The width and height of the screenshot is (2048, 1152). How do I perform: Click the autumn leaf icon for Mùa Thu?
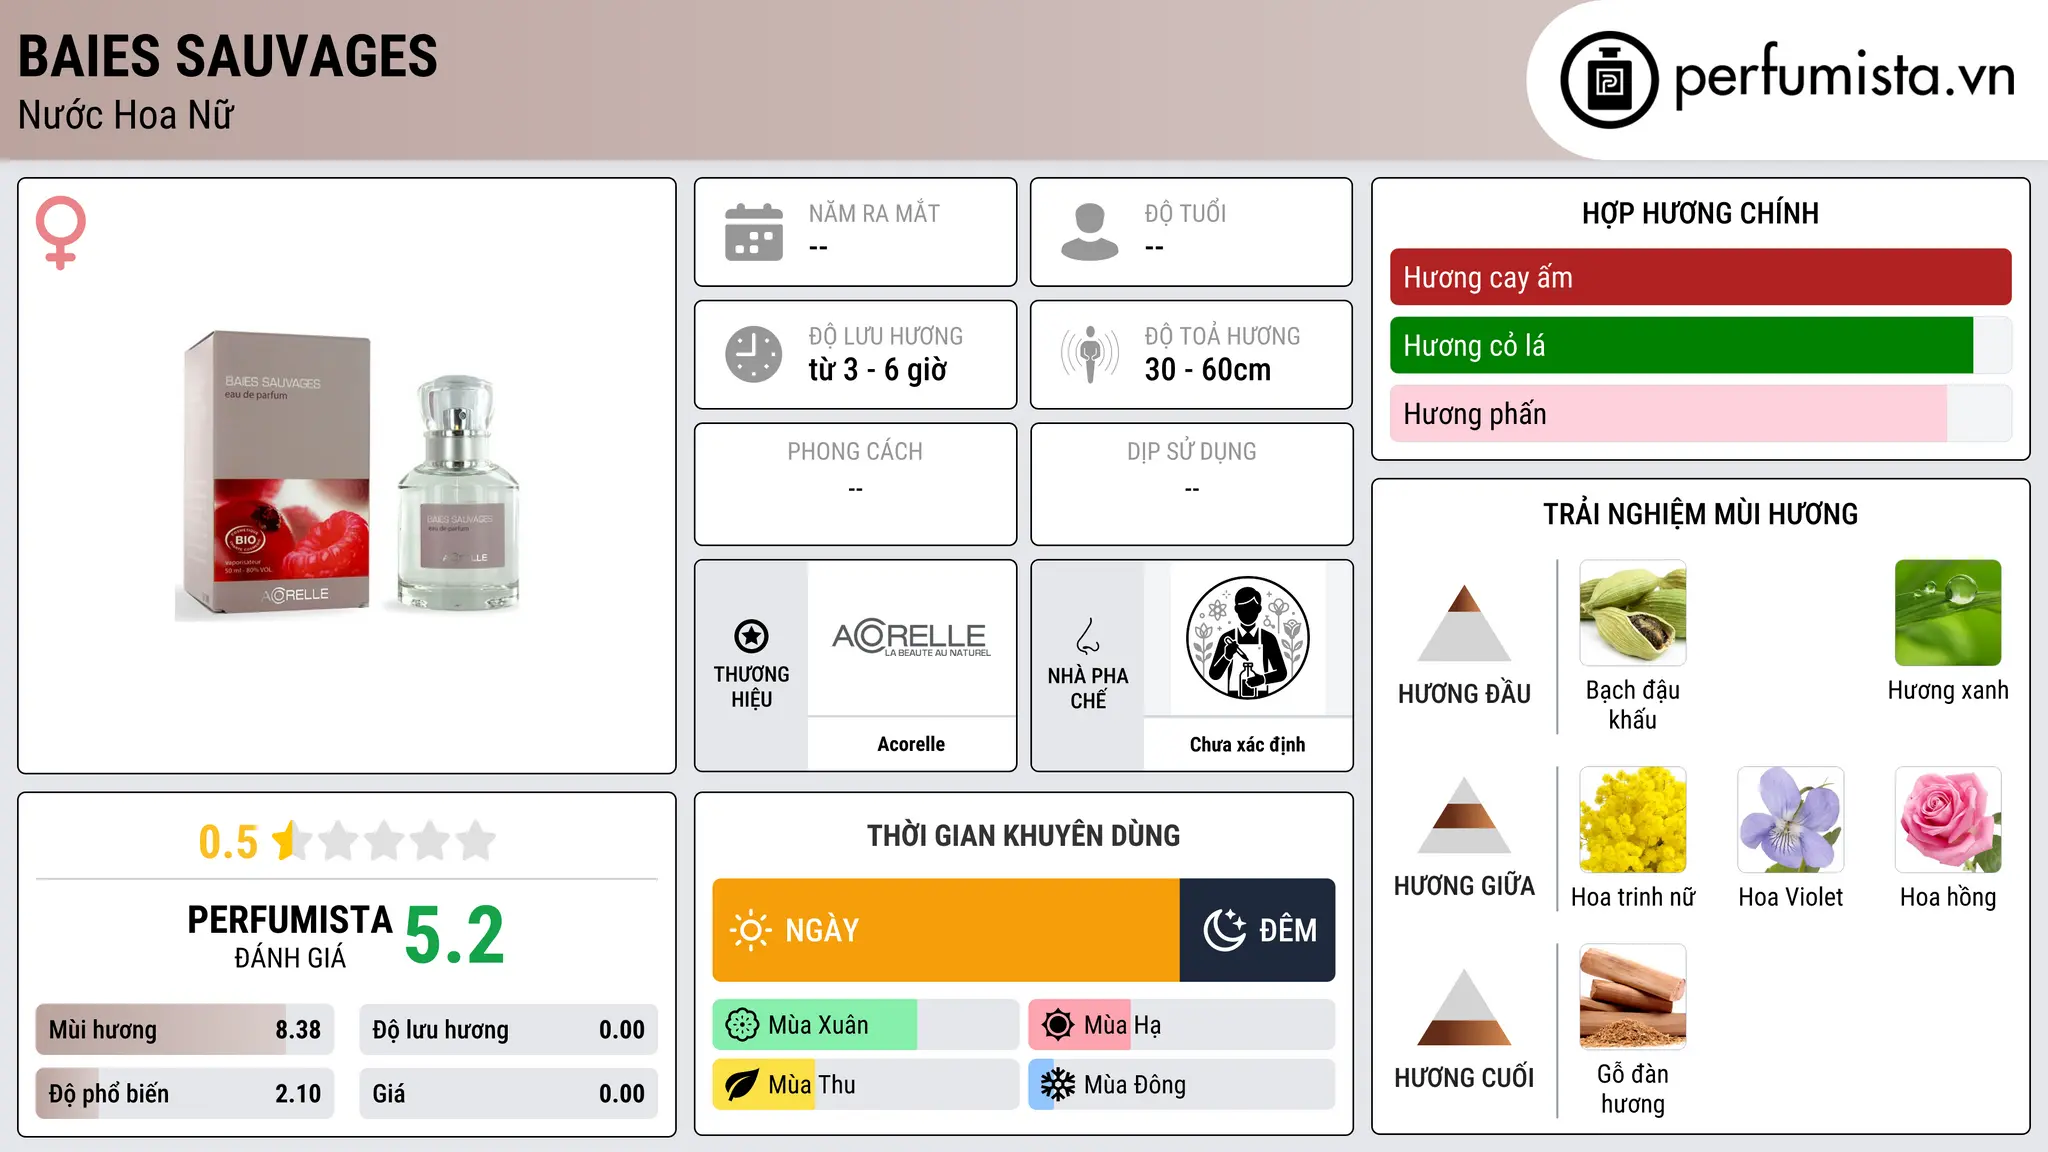pyautogui.click(x=742, y=1085)
